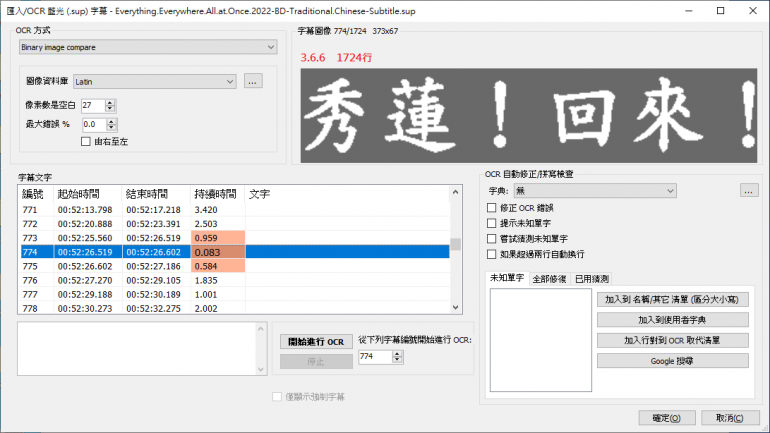Click the text box scroll-down arrow
Viewport: 770px width, 433px height.
[x=261, y=369]
